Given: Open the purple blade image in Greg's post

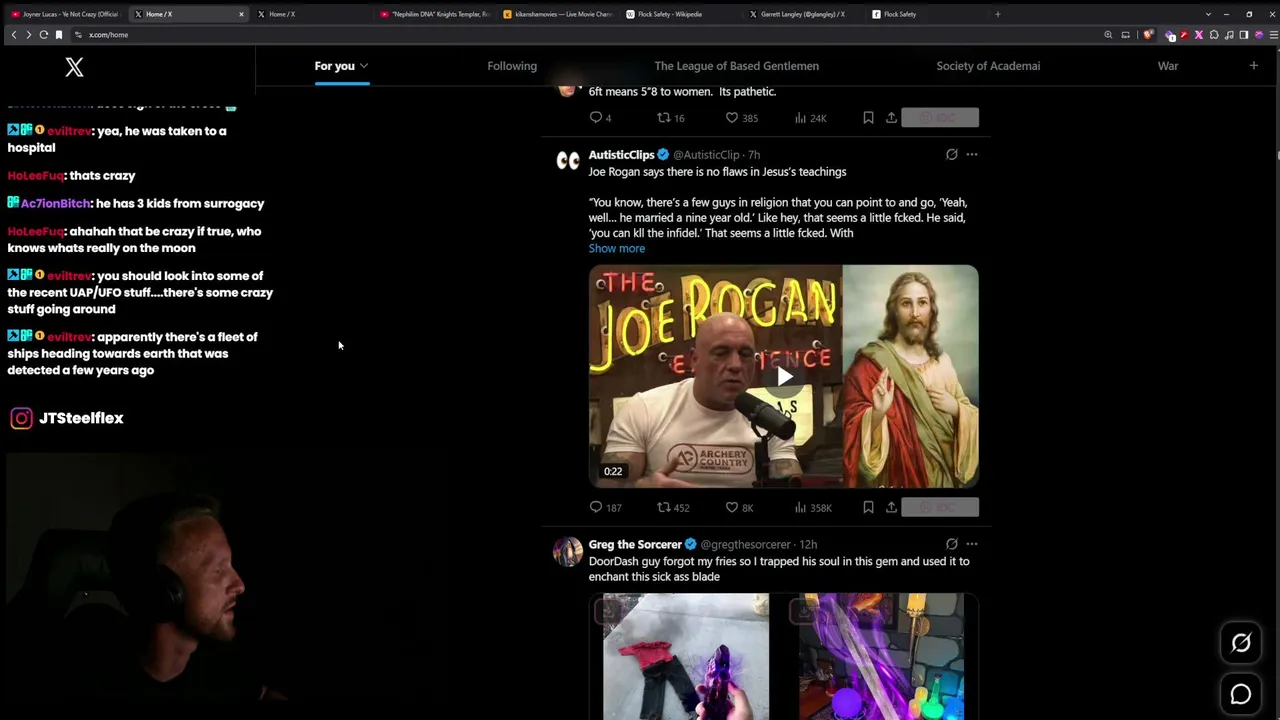Looking at the screenshot, I should 881,656.
